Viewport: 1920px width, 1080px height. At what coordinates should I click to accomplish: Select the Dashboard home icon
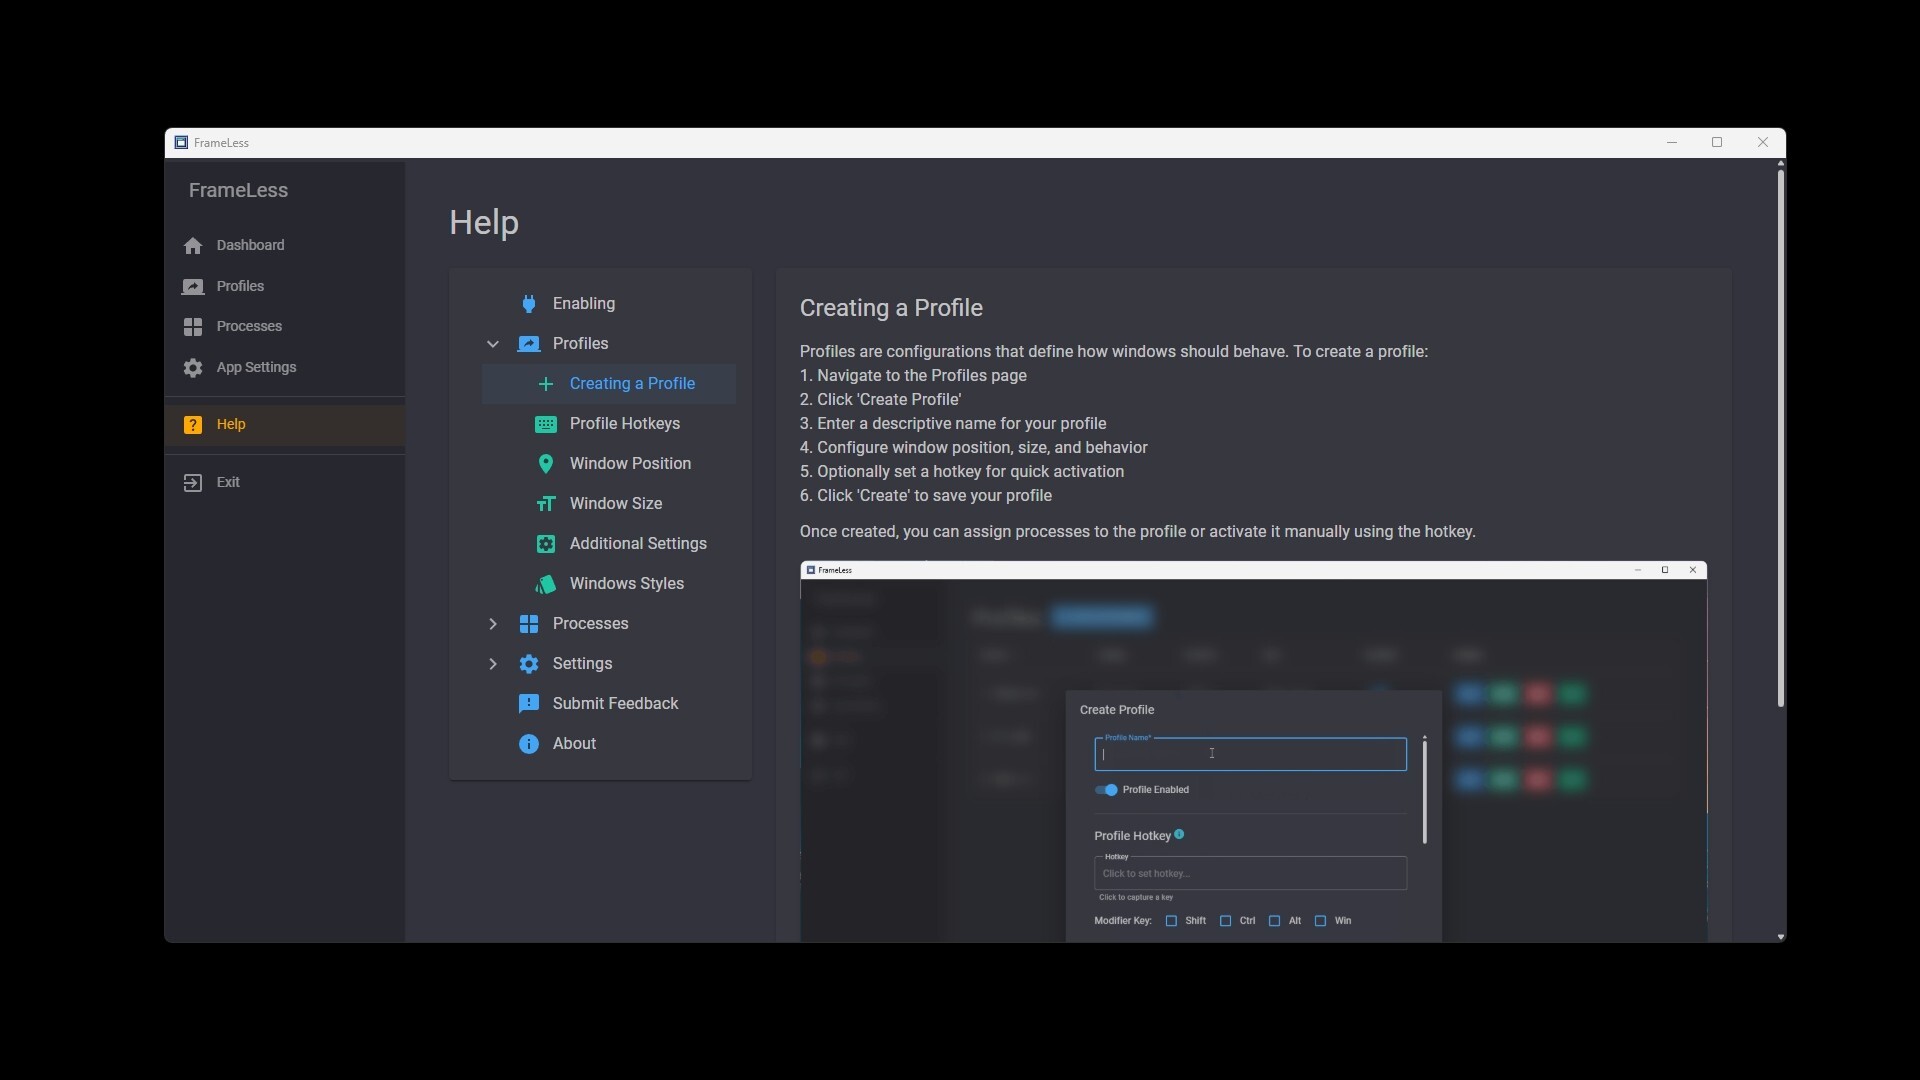point(192,245)
